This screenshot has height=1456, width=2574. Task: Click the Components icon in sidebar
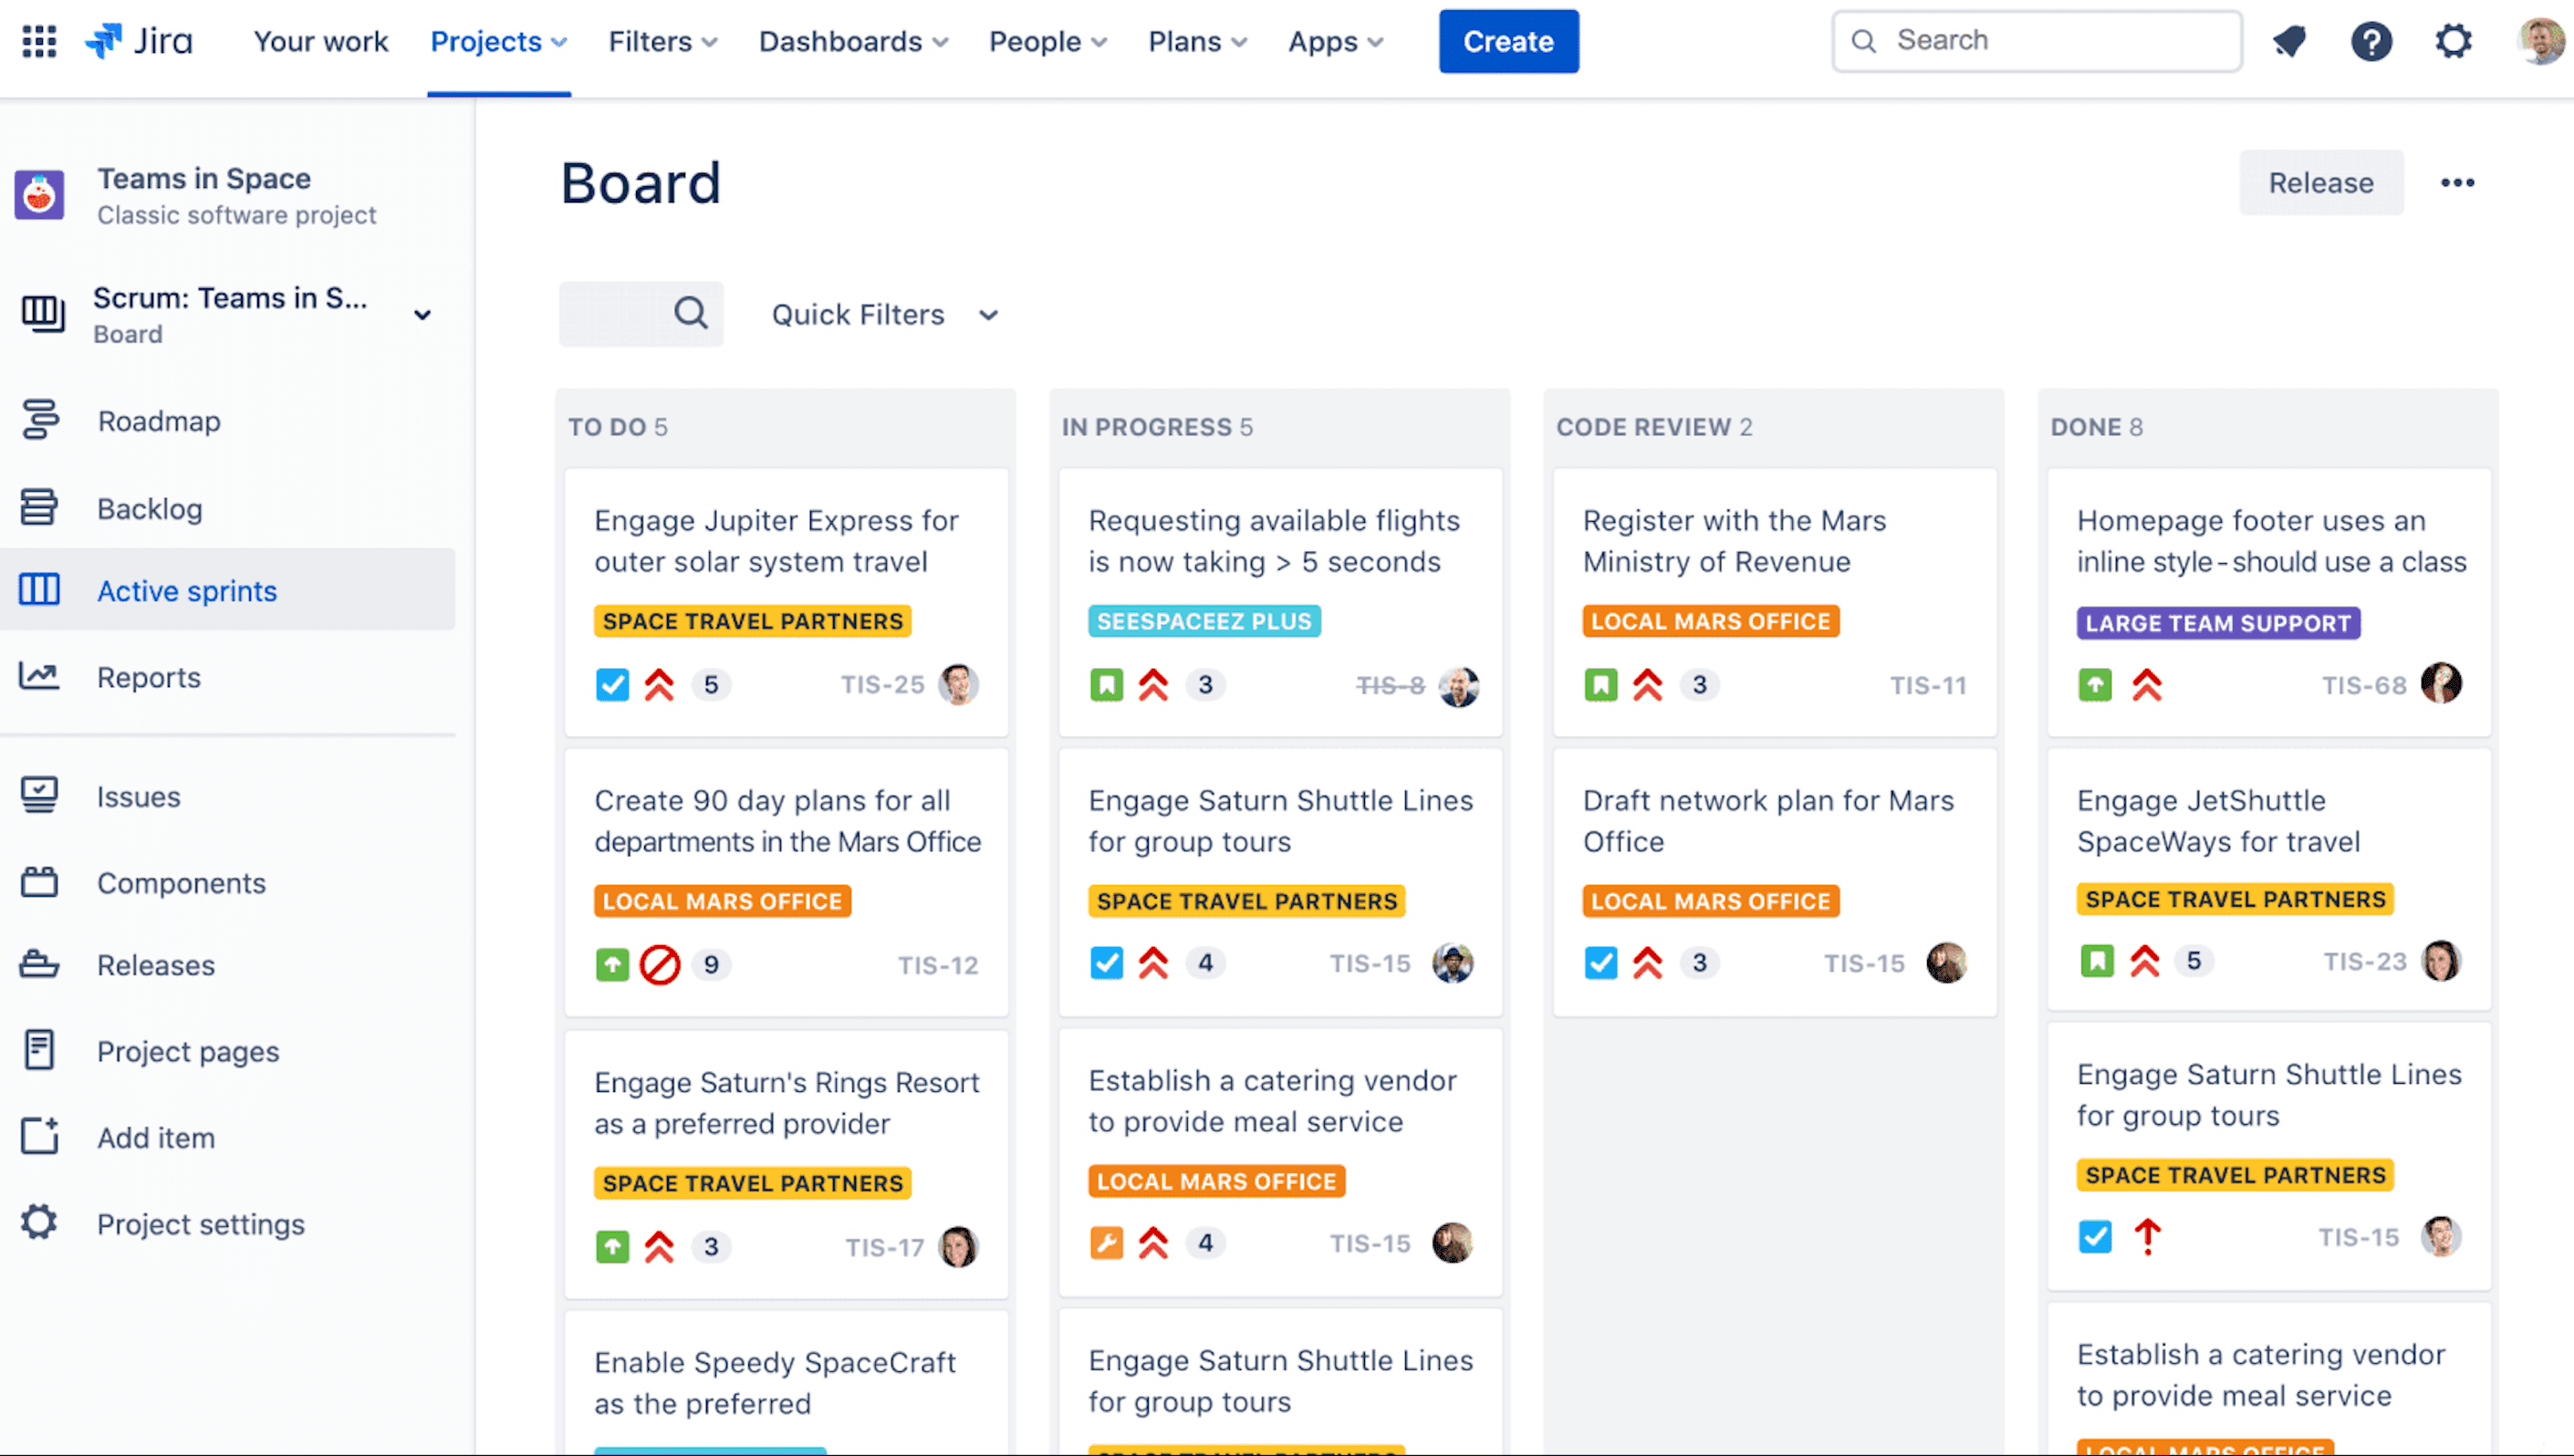tap(37, 882)
